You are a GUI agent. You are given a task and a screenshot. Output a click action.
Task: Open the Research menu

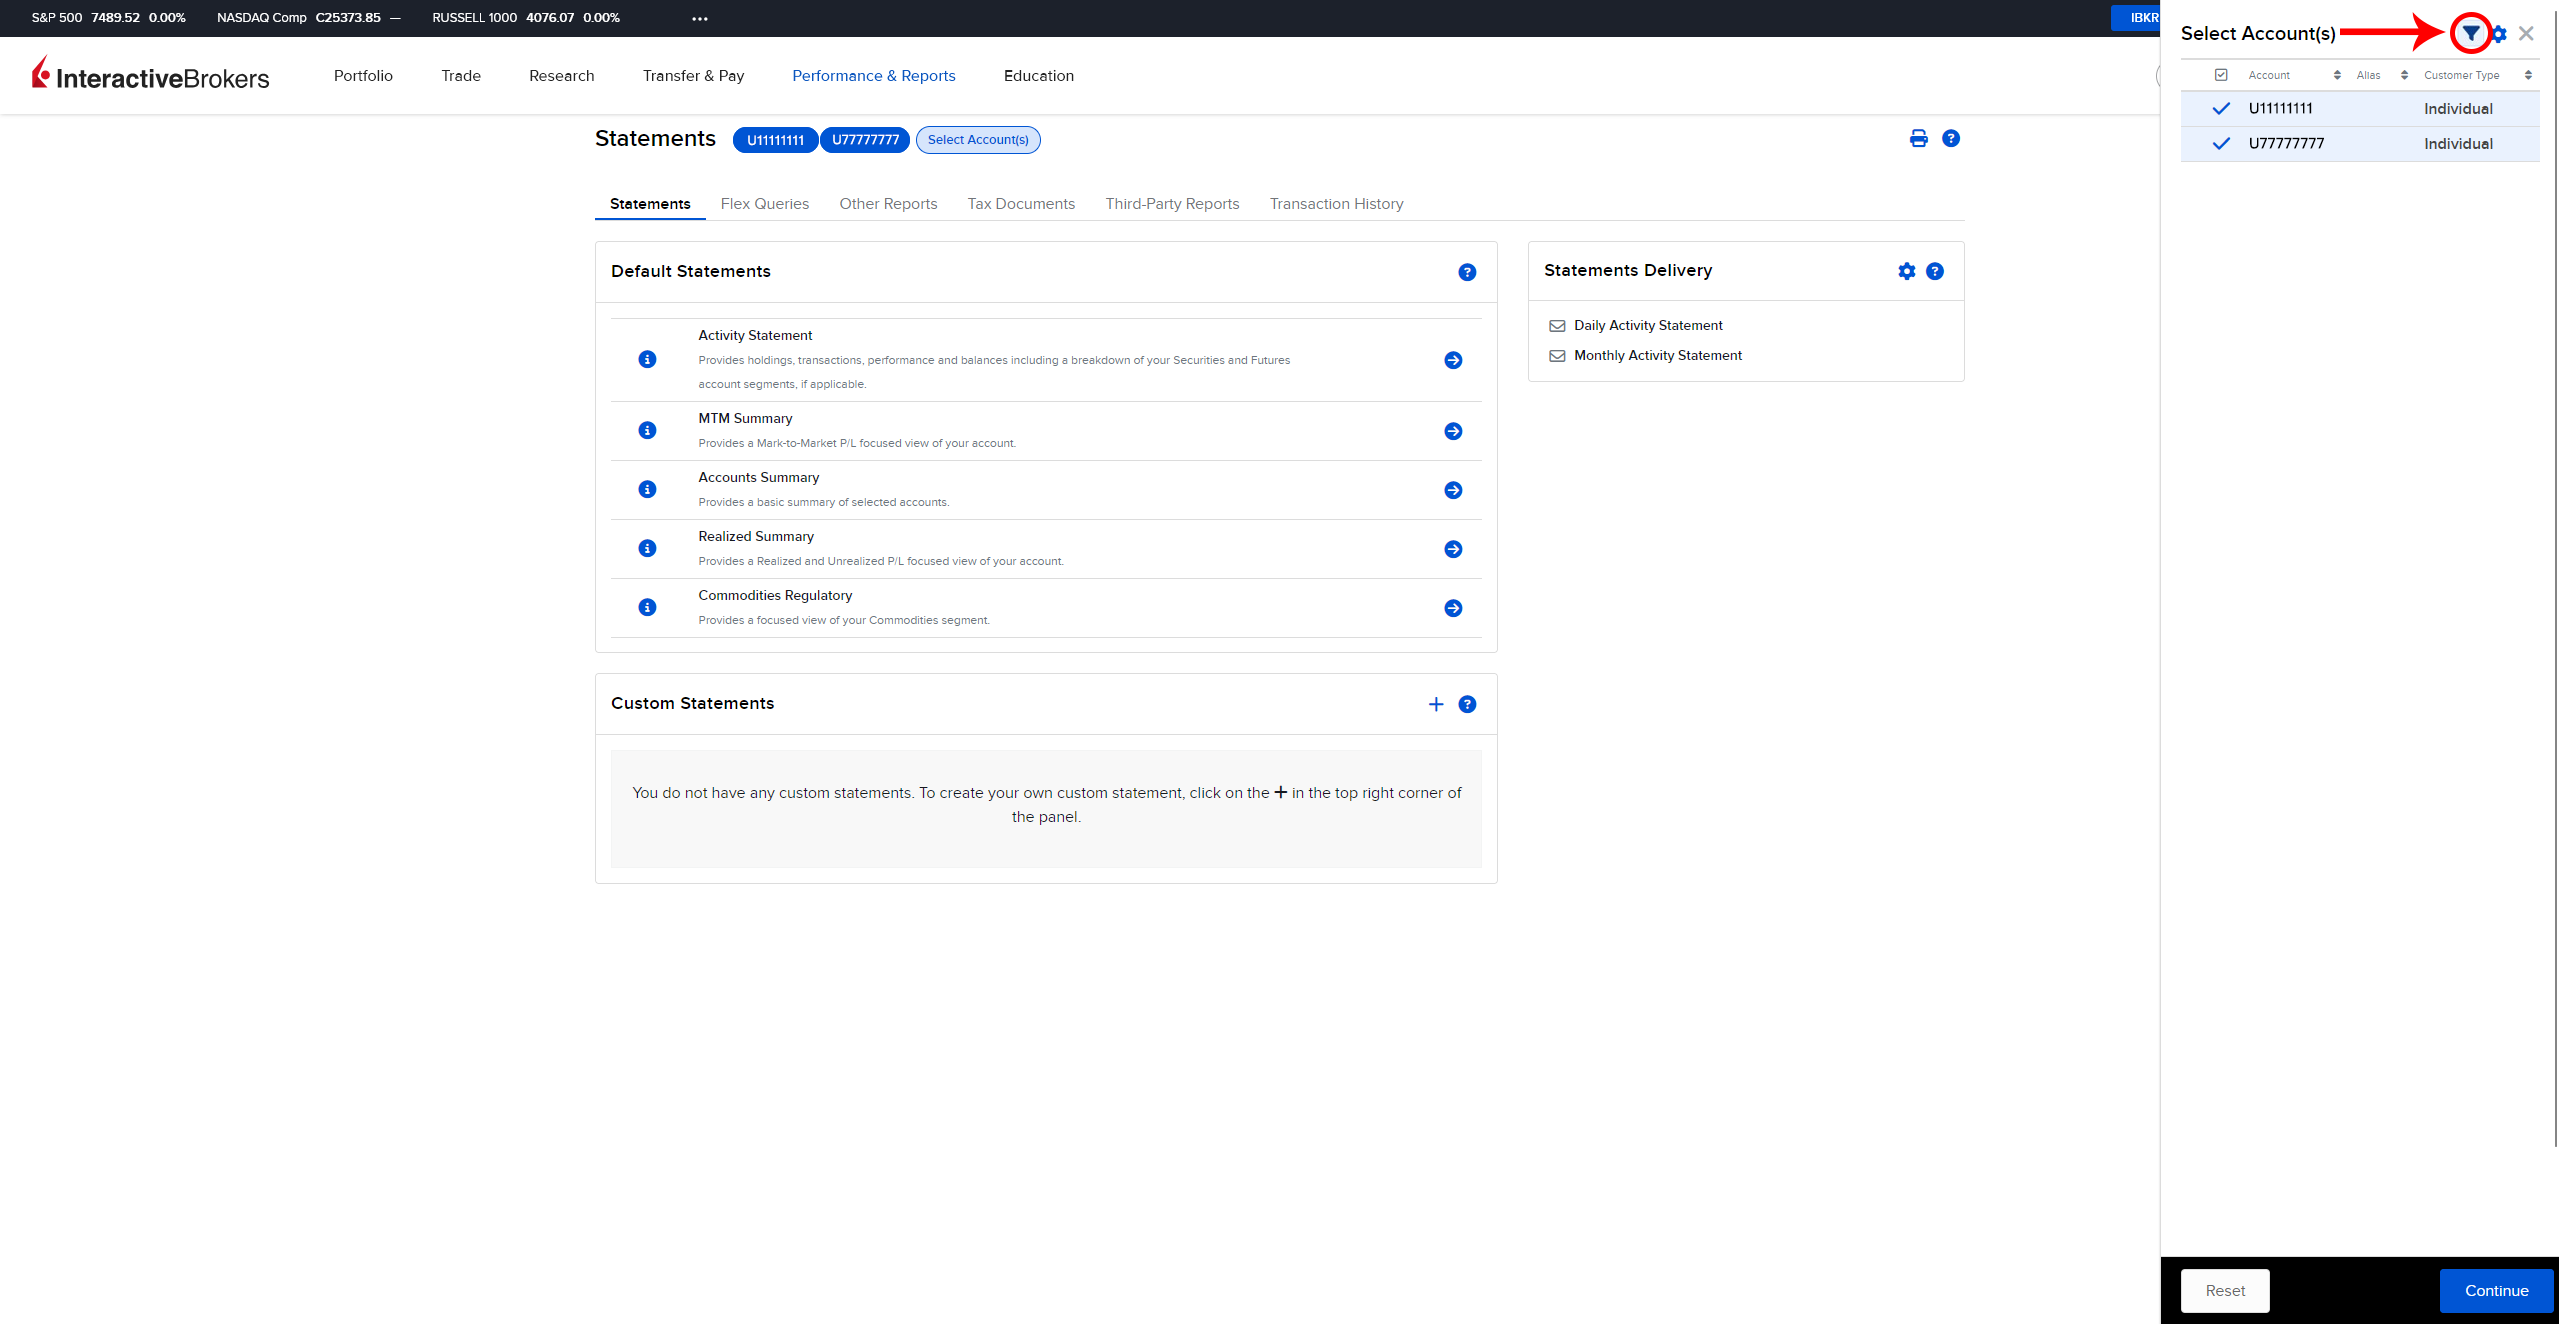point(561,76)
